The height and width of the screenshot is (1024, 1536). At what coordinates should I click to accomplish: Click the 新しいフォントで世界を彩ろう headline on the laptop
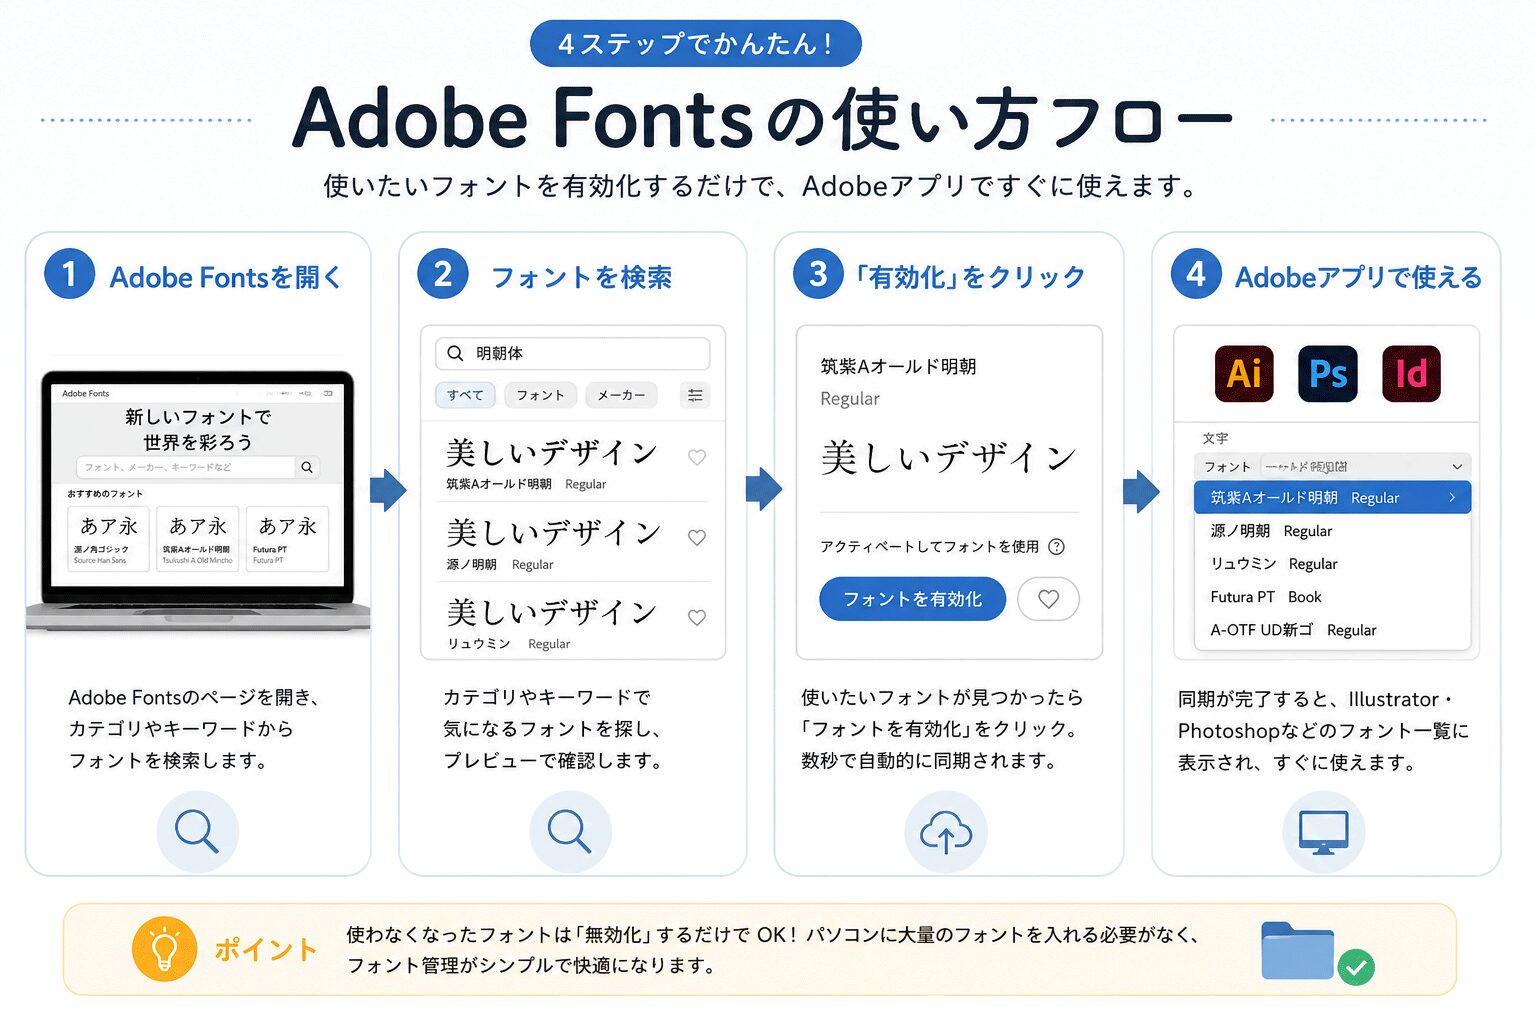pyautogui.click(x=197, y=429)
